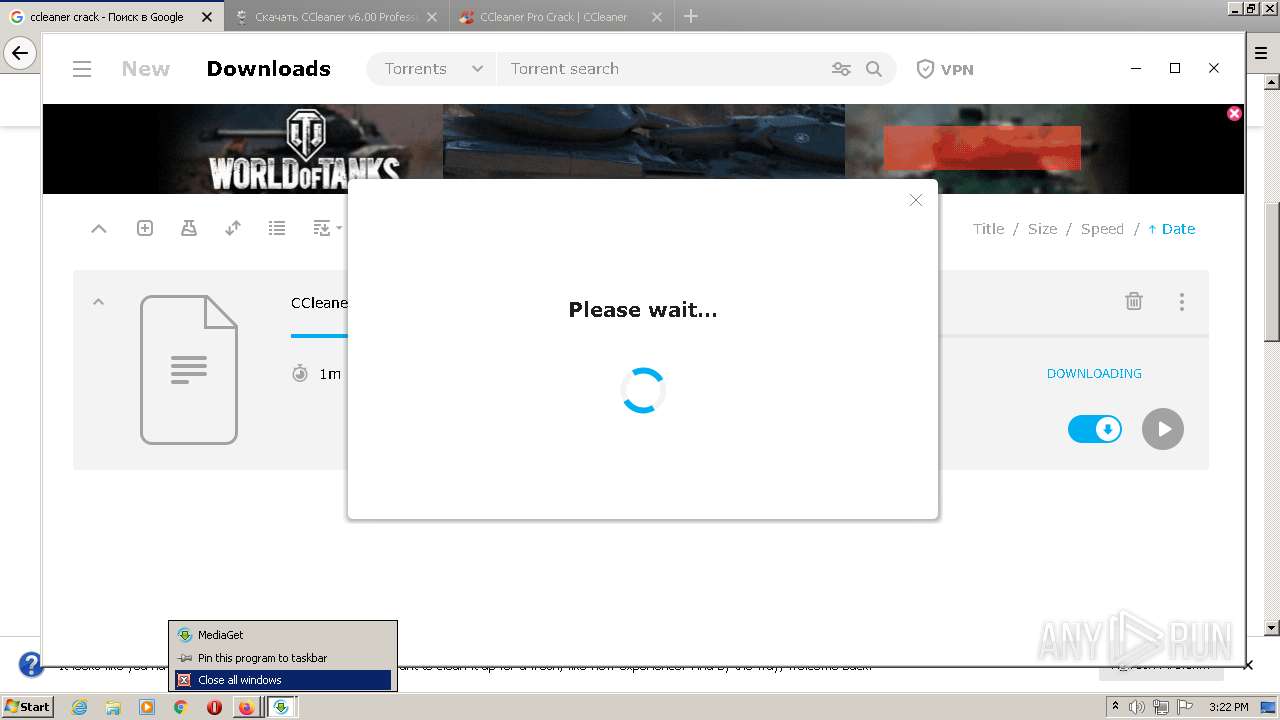
Task: Click the up-down arrows priority icon
Action: tap(233, 228)
